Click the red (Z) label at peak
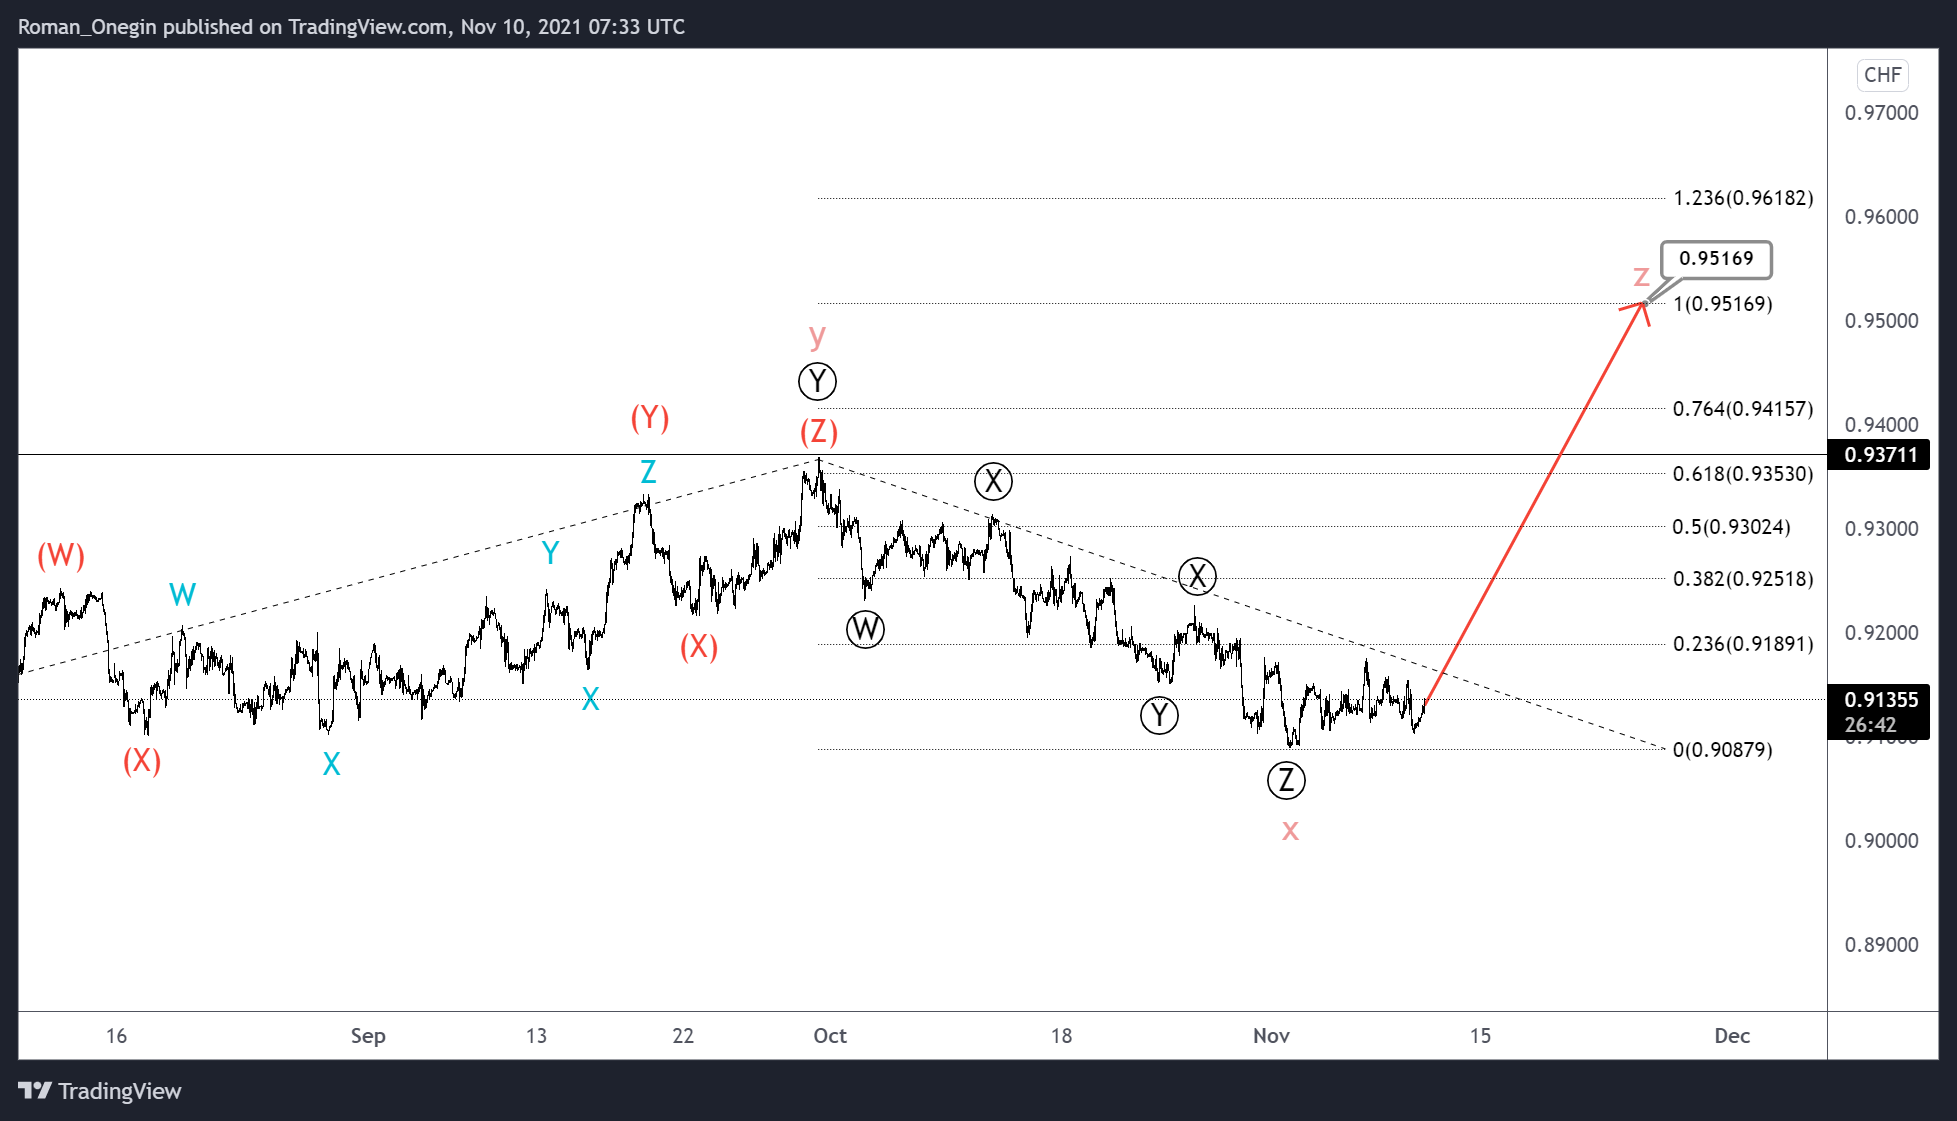The image size is (1957, 1121). (x=818, y=432)
